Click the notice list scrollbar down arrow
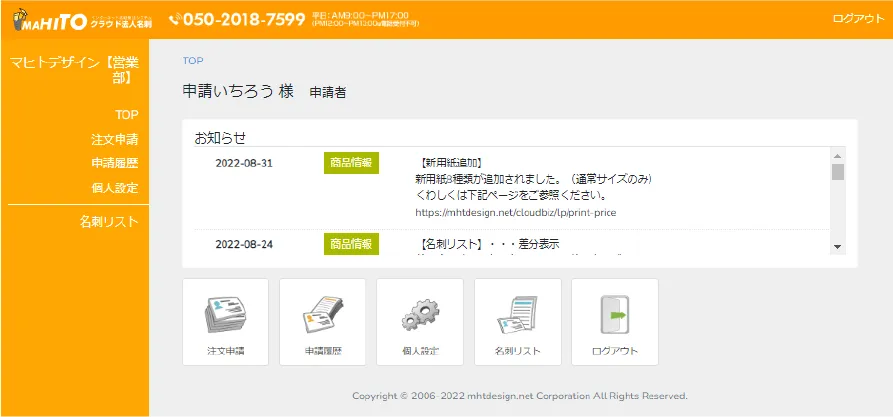 click(837, 247)
